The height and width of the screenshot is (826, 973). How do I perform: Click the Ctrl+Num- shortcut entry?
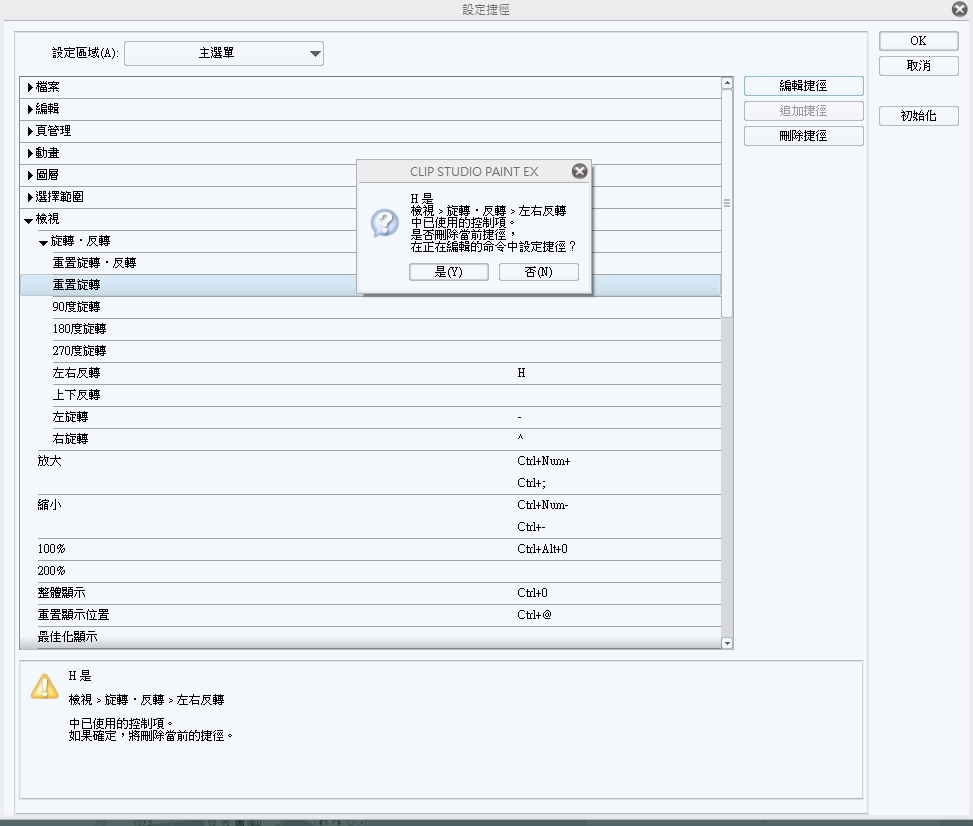coord(542,505)
